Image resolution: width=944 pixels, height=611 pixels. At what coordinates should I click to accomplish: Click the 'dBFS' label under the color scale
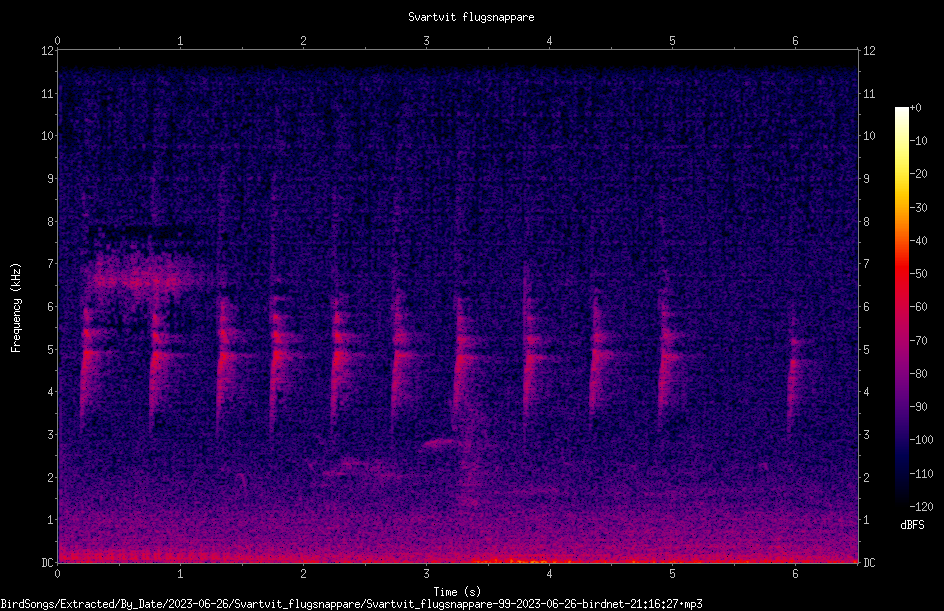pos(912,525)
